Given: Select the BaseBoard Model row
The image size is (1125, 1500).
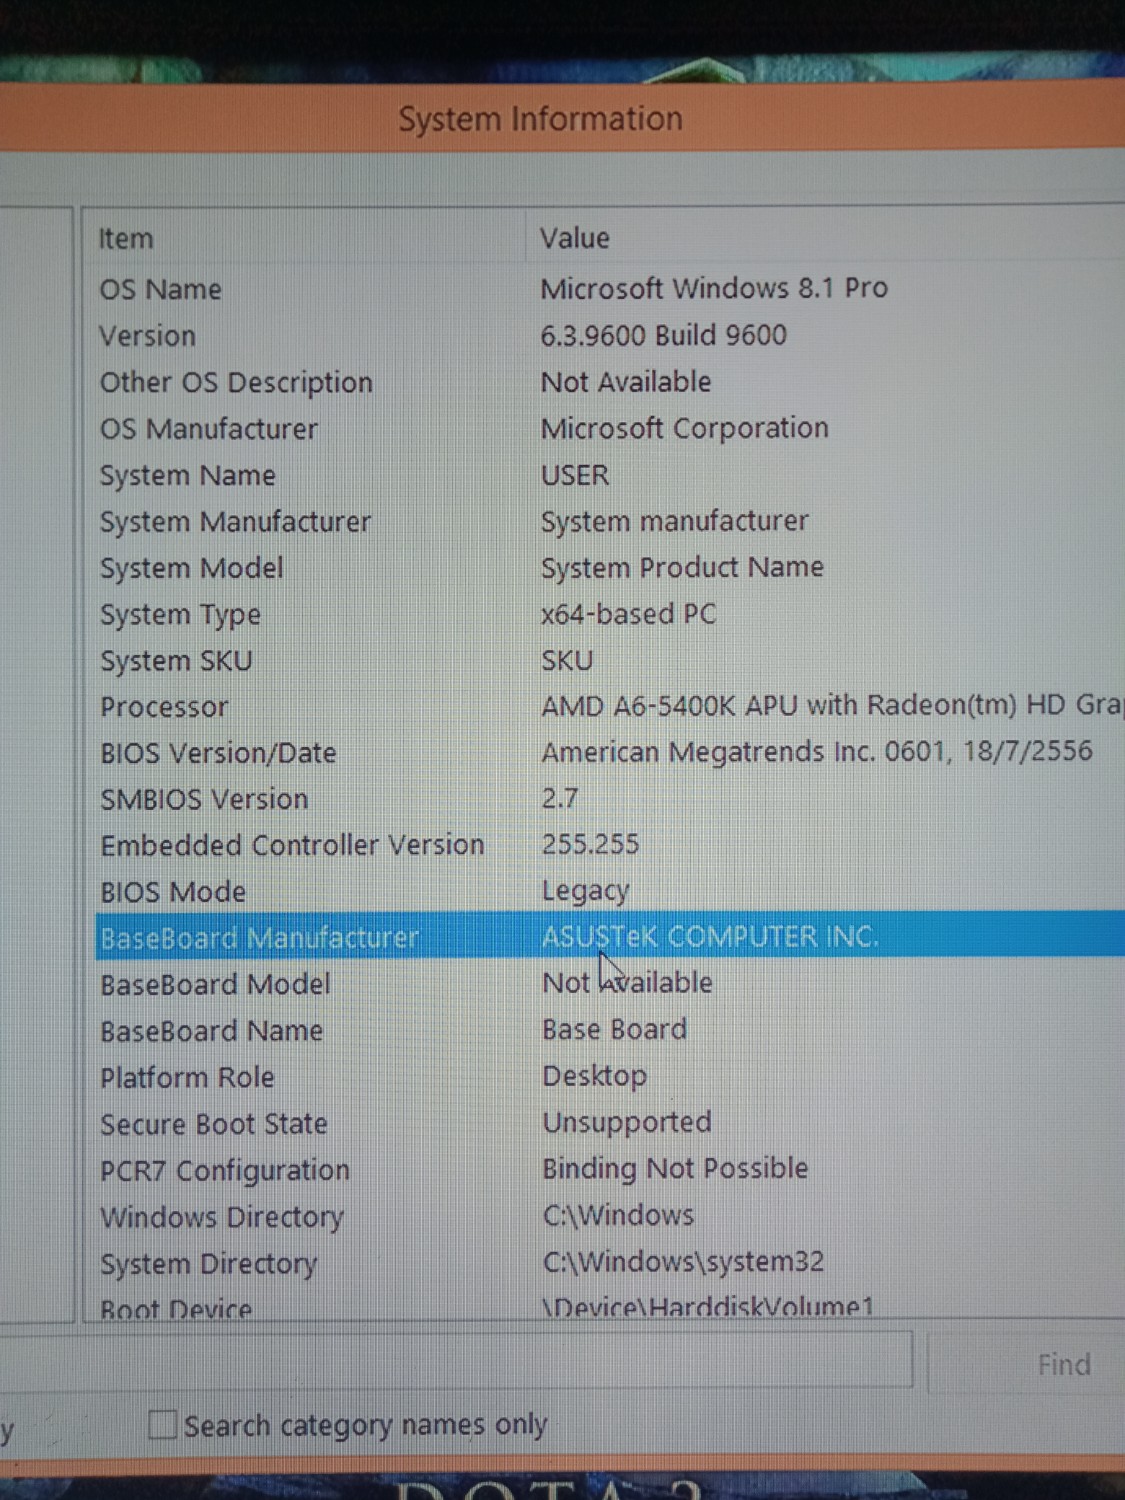Looking at the screenshot, I should [609, 984].
